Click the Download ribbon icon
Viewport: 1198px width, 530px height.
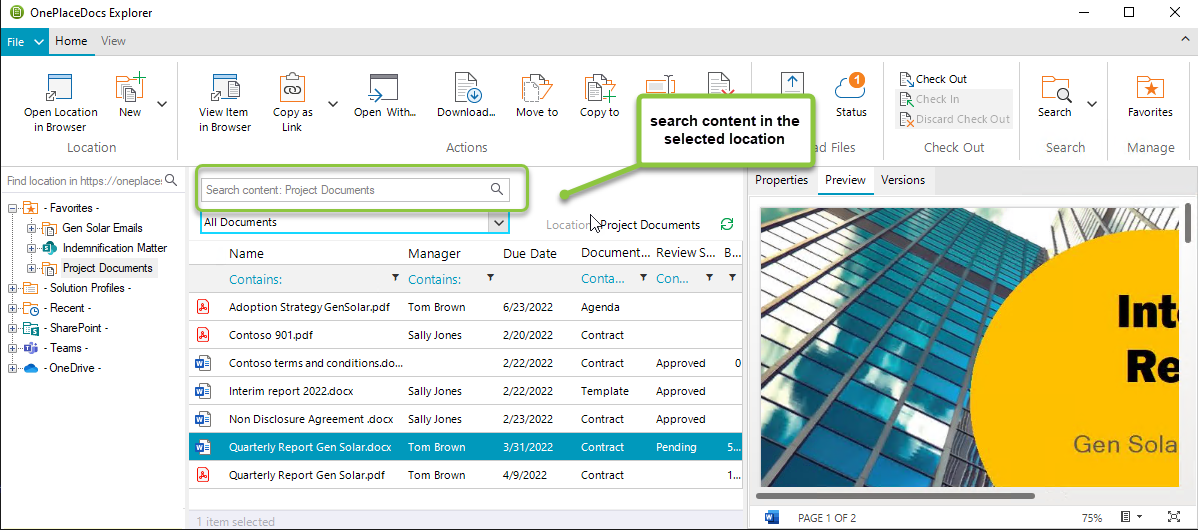pyautogui.click(x=467, y=87)
